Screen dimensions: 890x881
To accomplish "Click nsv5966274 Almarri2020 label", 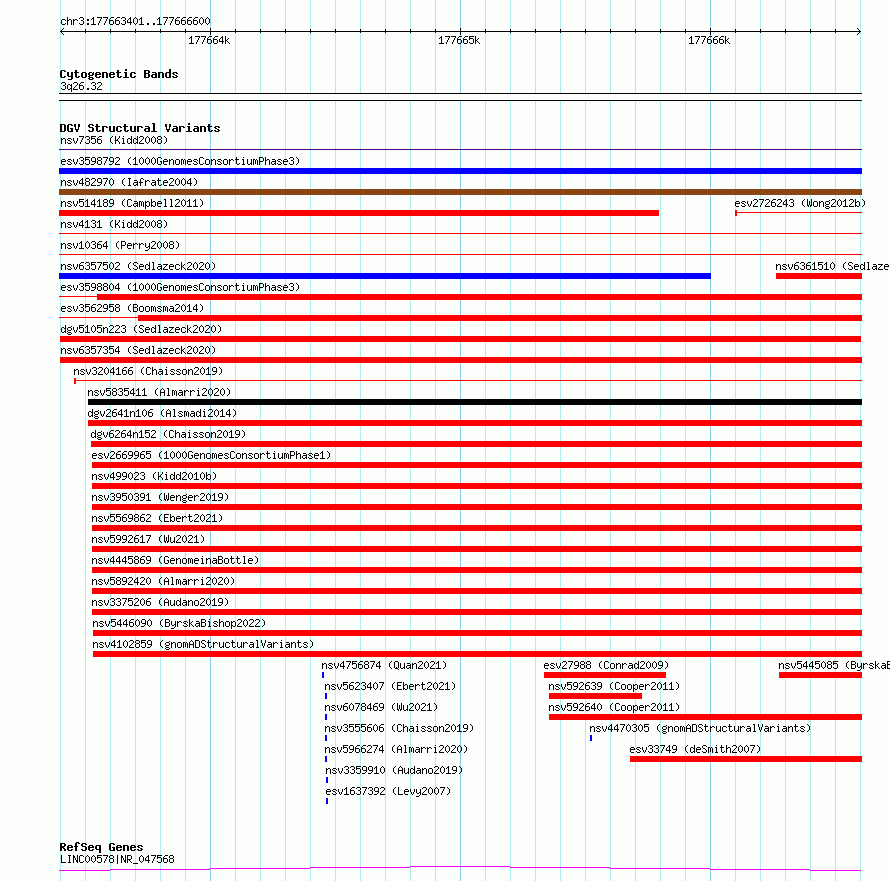I will pos(396,749).
